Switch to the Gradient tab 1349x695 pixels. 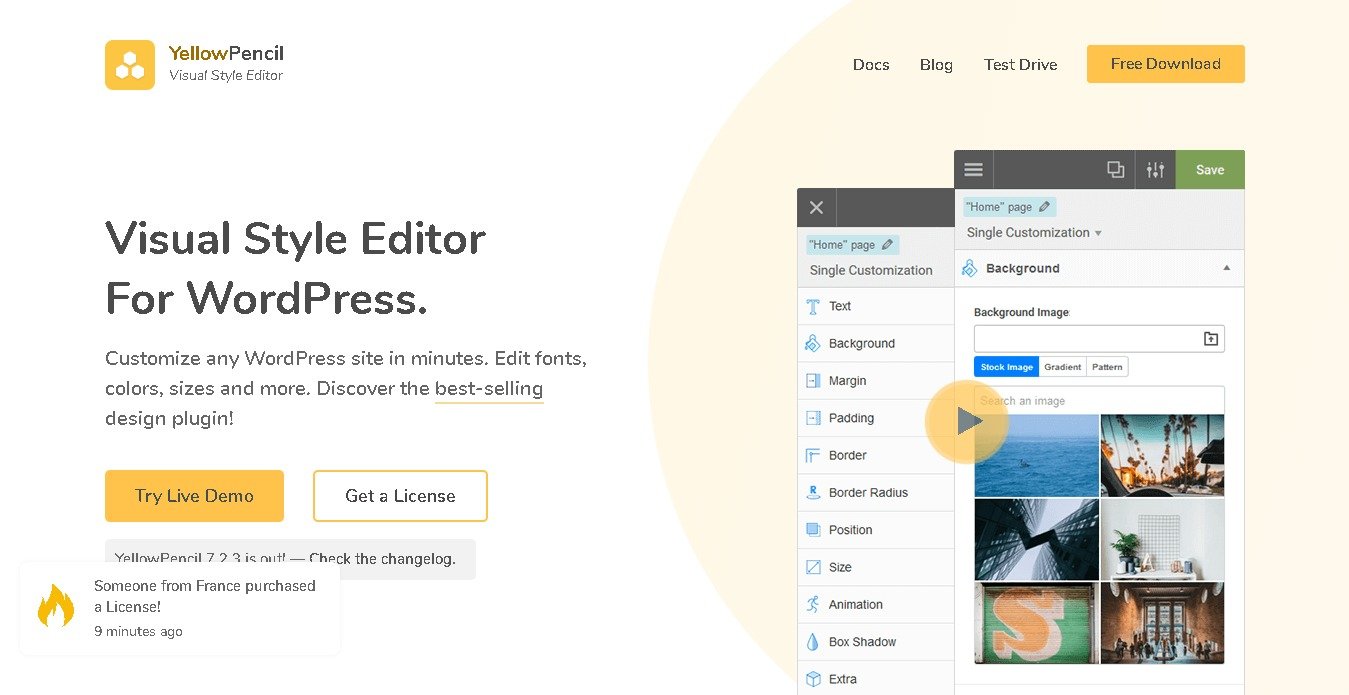(1062, 367)
